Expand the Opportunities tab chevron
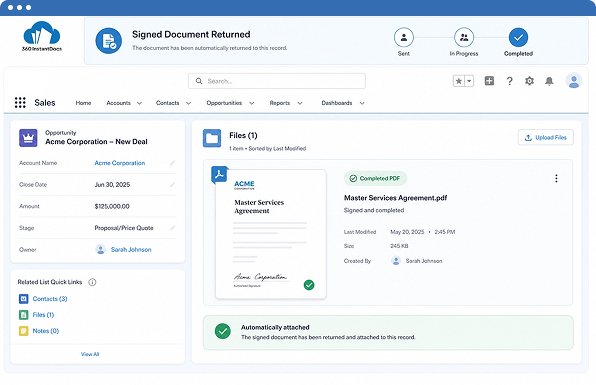 click(251, 103)
